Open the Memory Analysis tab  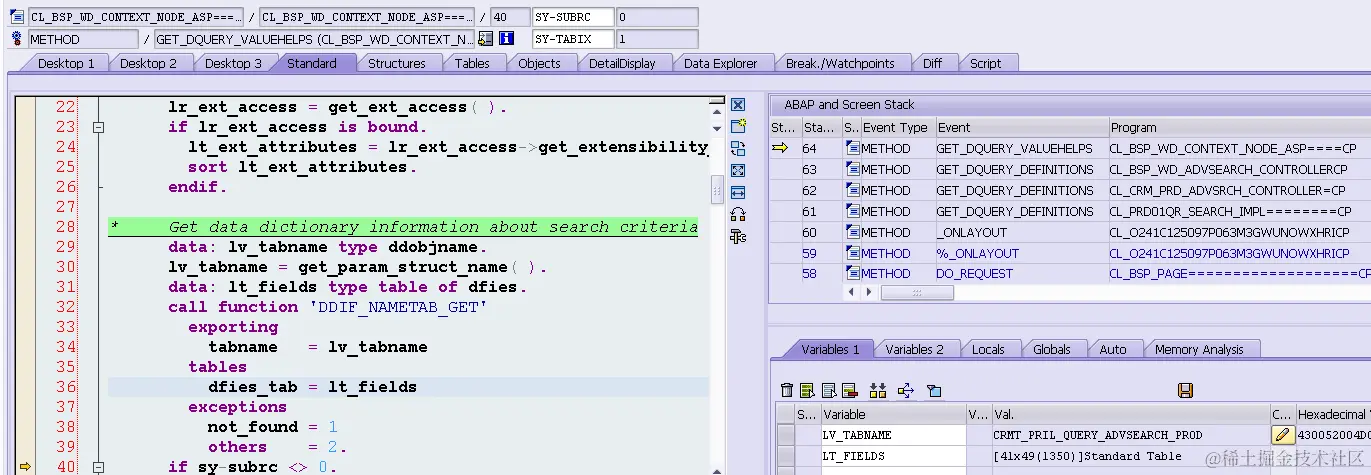[1199, 349]
